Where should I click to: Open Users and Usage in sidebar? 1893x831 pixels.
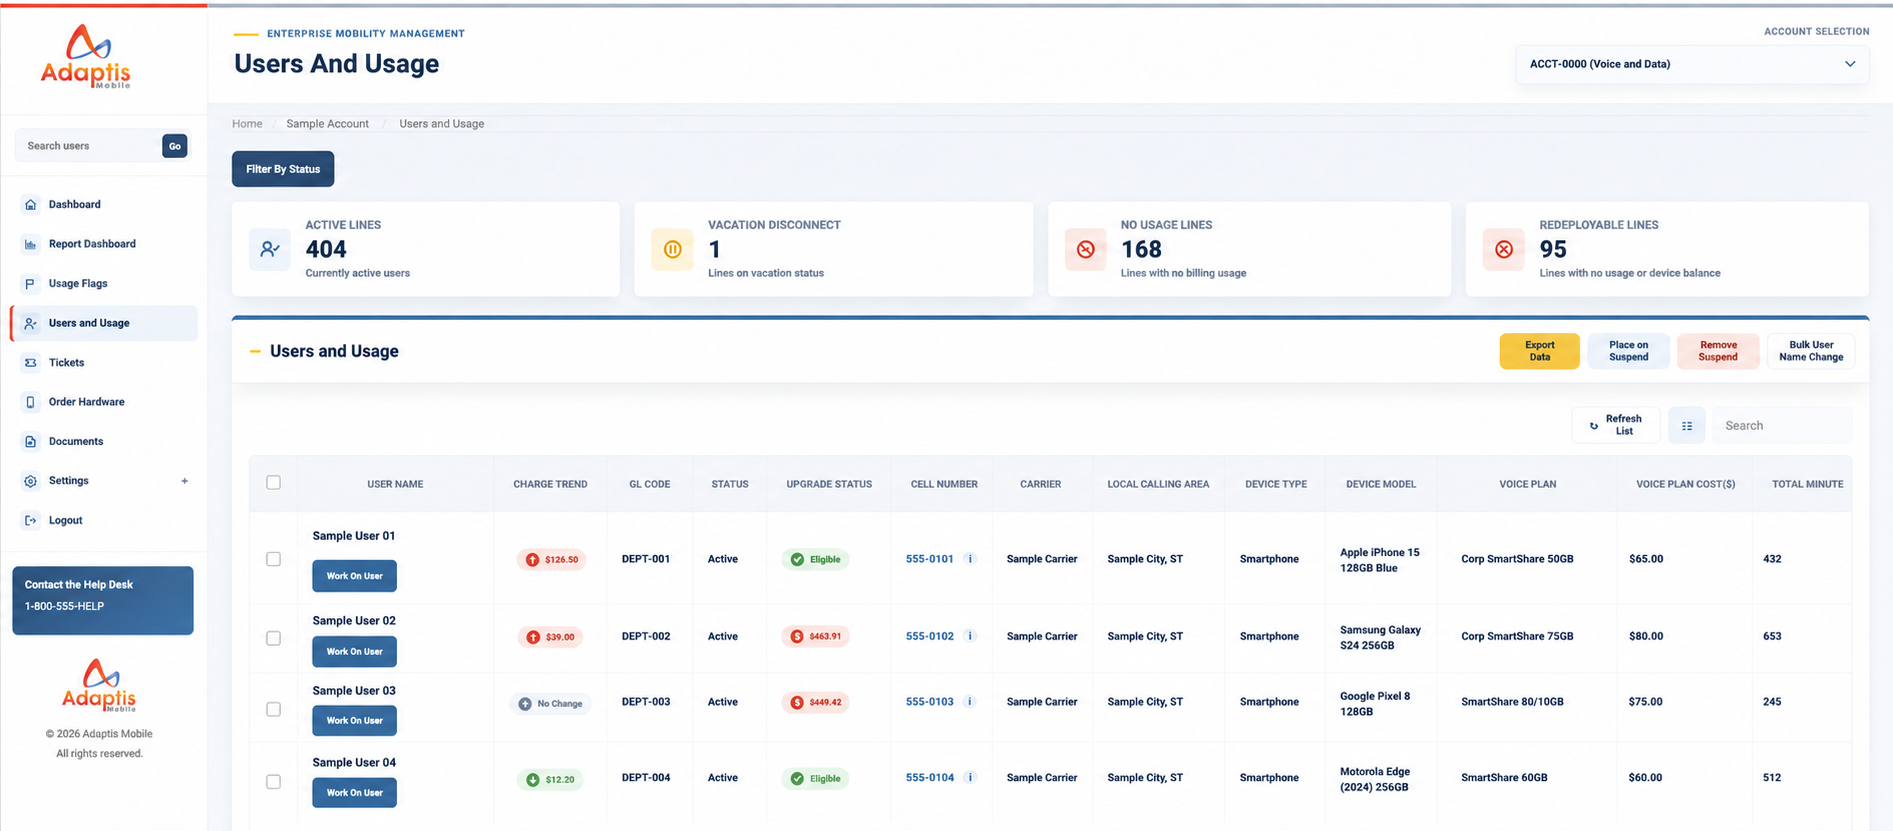click(104, 323)
